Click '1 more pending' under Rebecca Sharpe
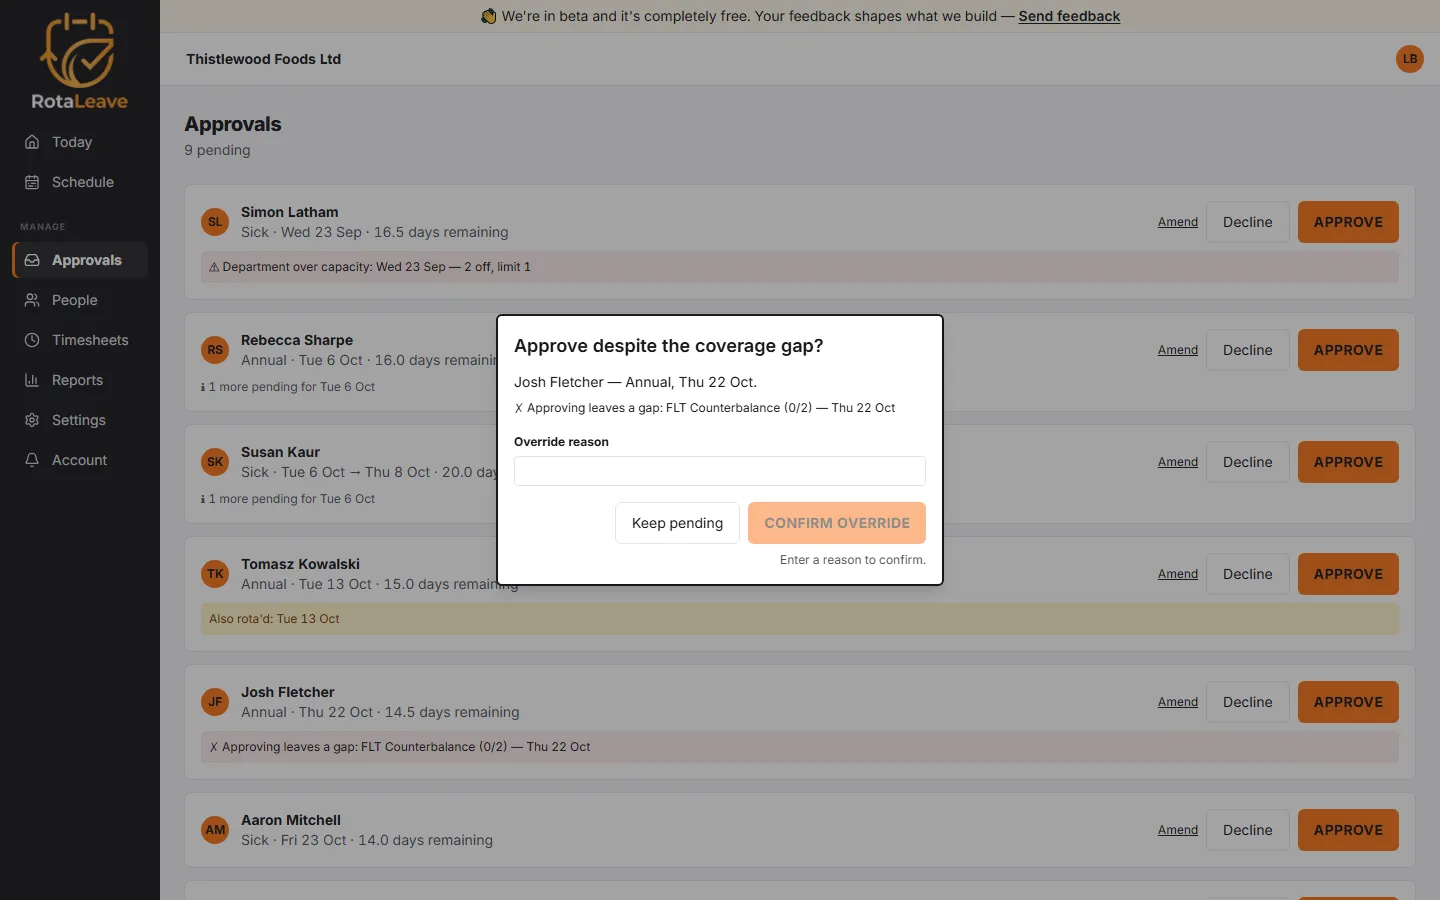The height and width of the screenshot is (900, 1440). [x=288, y=387]
